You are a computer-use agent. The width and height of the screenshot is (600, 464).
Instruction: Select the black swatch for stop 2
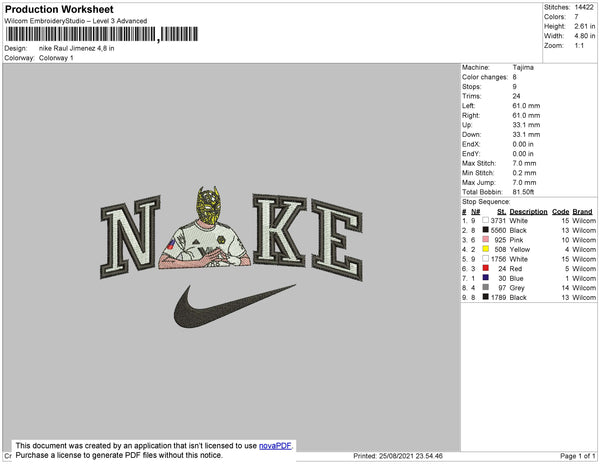[x=486, y=230]
